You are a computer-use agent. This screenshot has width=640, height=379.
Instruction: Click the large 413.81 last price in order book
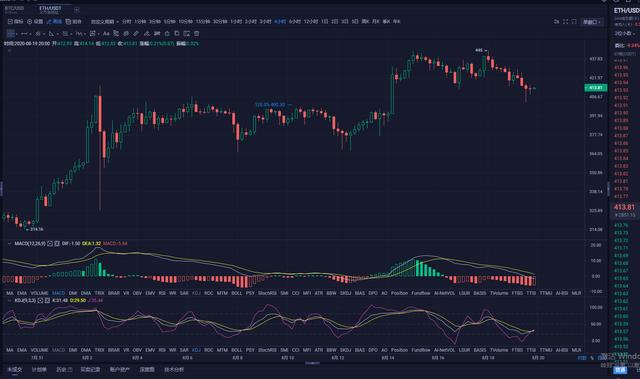624,207
